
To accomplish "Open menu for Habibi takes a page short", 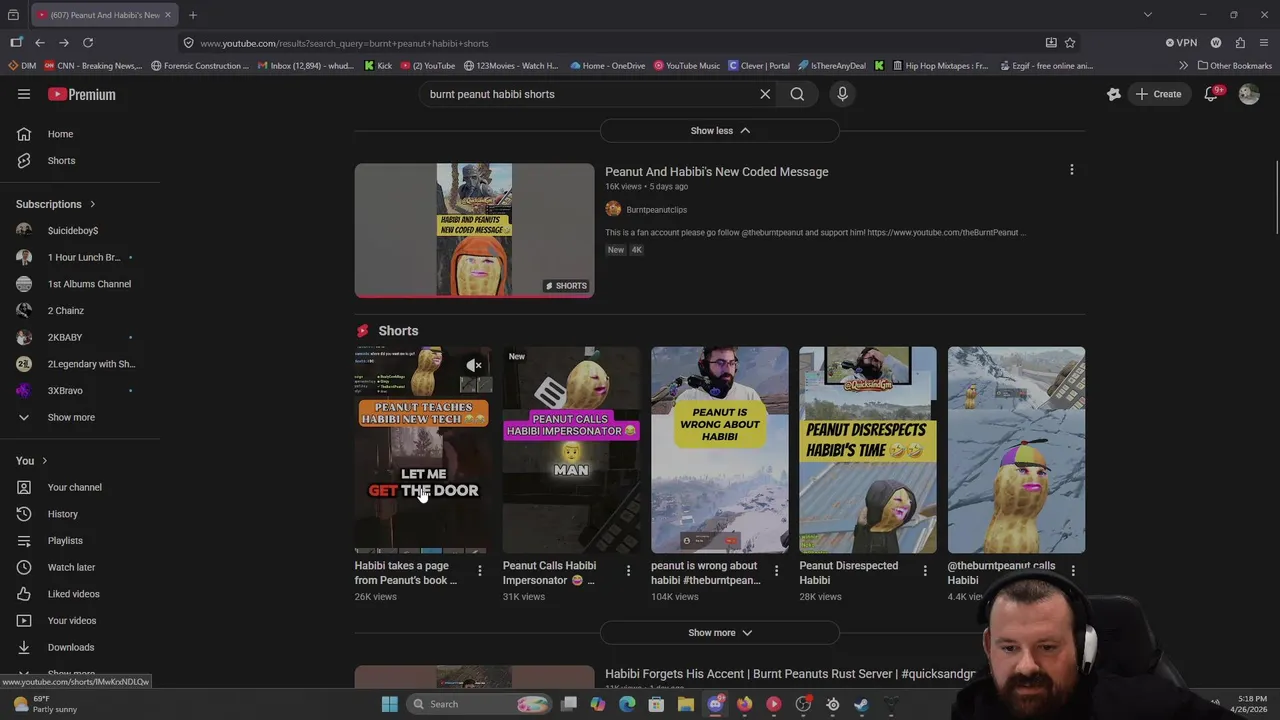I will [x=480, y=571].
